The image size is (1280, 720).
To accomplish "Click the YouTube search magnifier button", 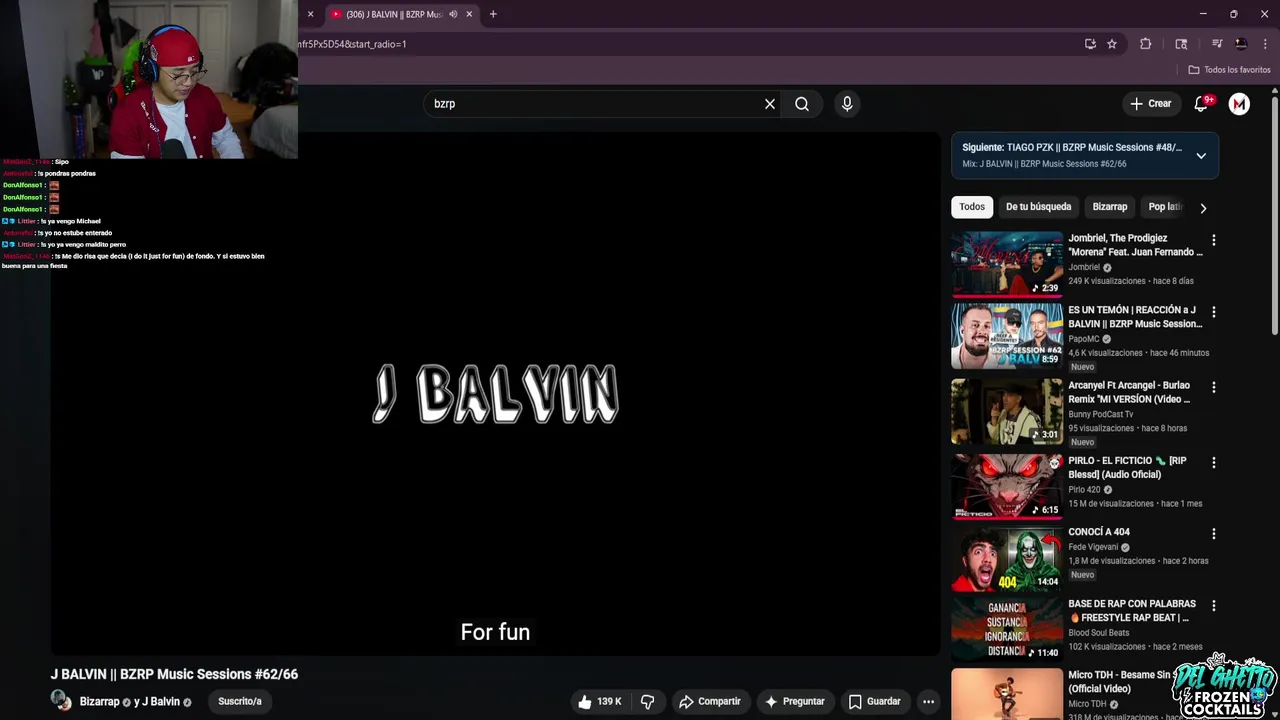I will pyautogui.click(x=802, y=104).
